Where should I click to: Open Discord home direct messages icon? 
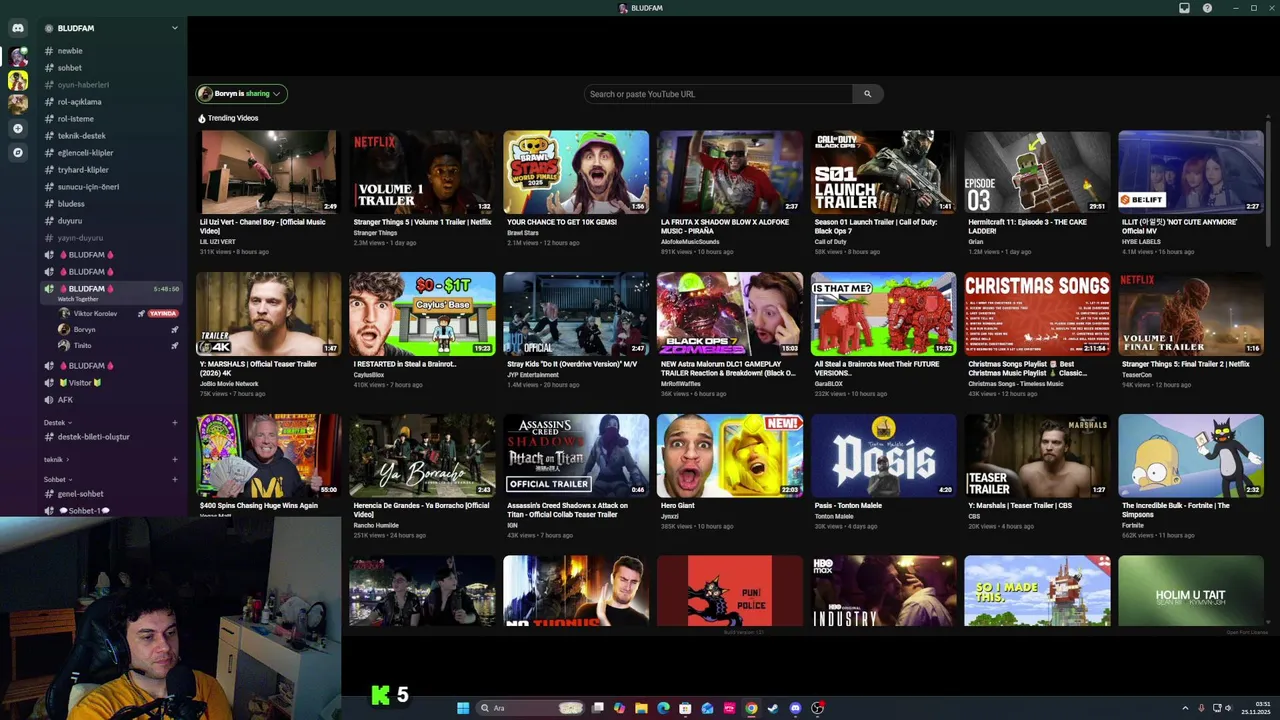click(x=18, y=28)
